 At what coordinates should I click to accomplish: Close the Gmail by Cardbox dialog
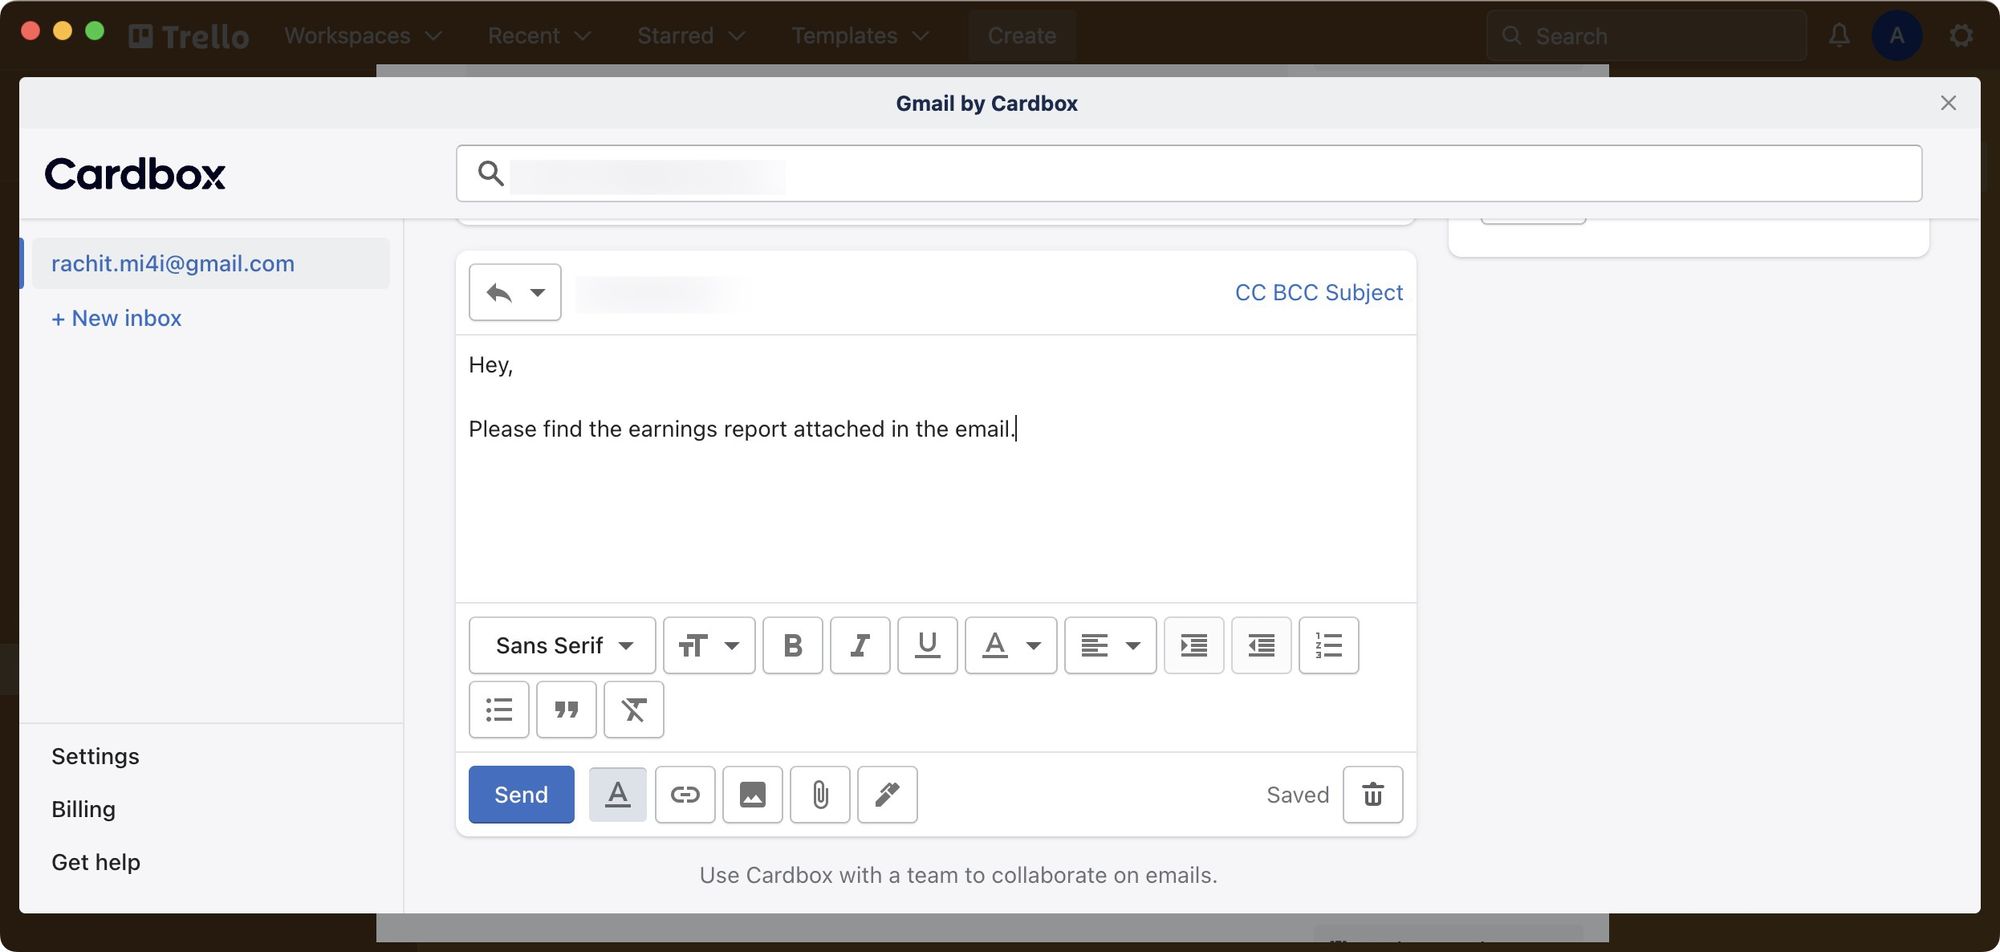pos(1948,103)
